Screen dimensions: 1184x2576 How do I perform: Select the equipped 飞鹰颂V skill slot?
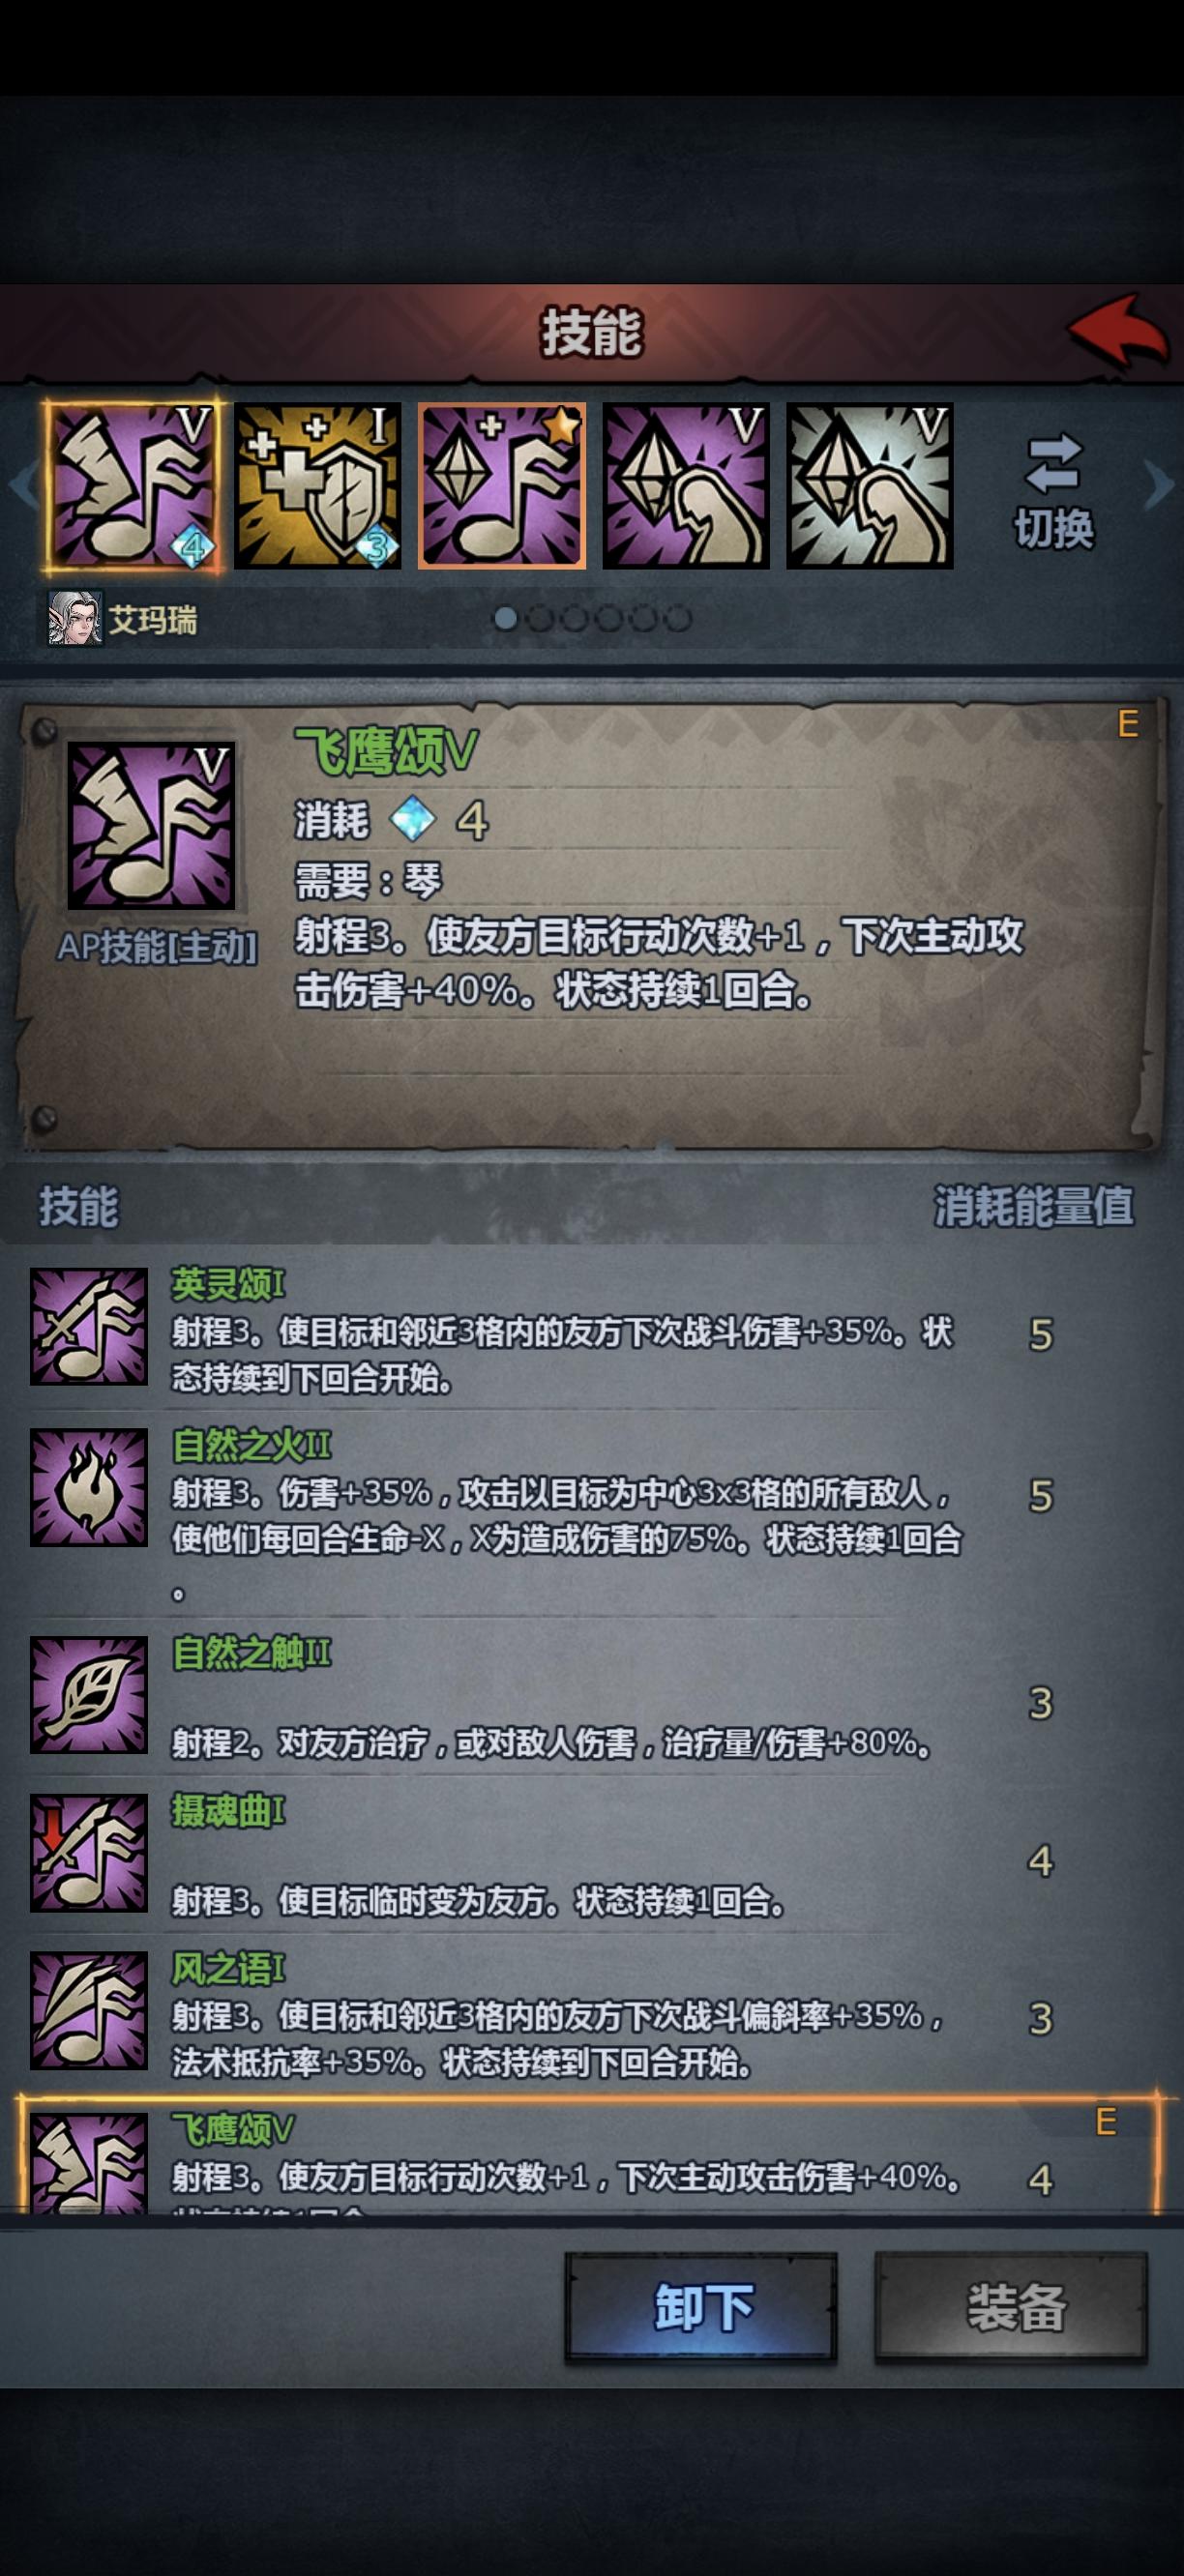click(133, 486)
